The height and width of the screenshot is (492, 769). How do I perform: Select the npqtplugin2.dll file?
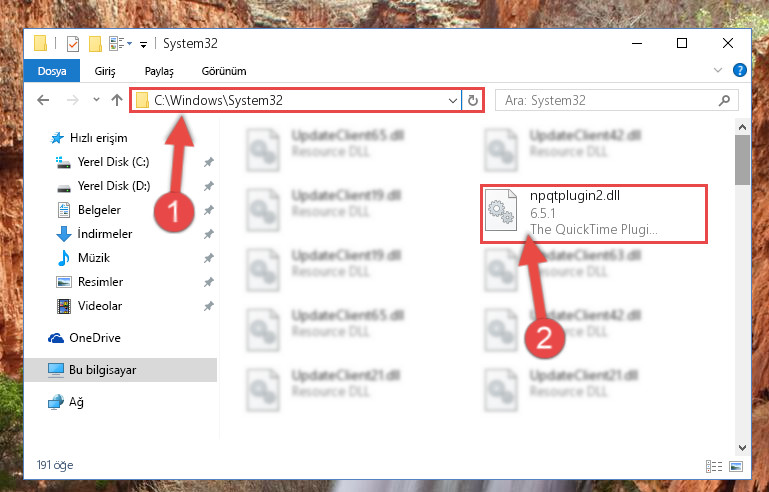(593, 213)
